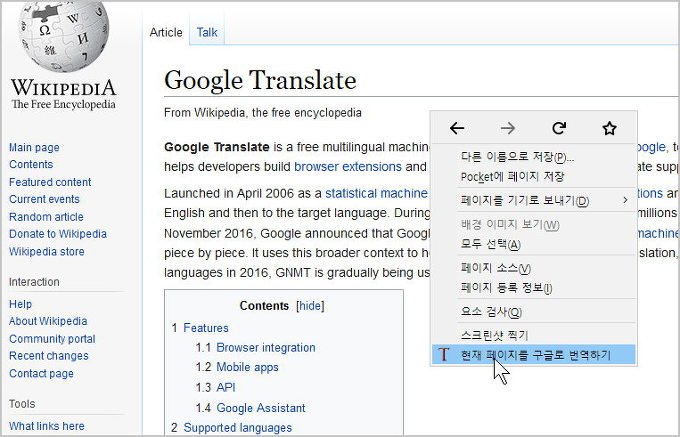Viewport: 680px width, 437px height.
Task: Open Recent changes link
Action: click(49, 356)
